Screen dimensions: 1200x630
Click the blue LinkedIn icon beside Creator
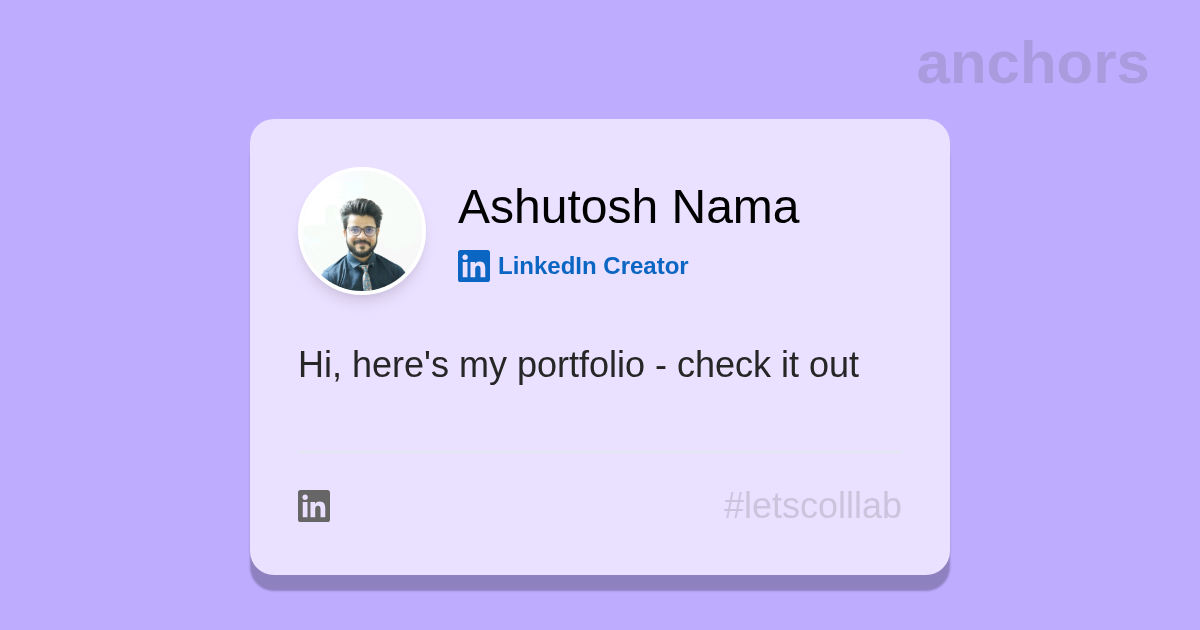pos(474,266)
